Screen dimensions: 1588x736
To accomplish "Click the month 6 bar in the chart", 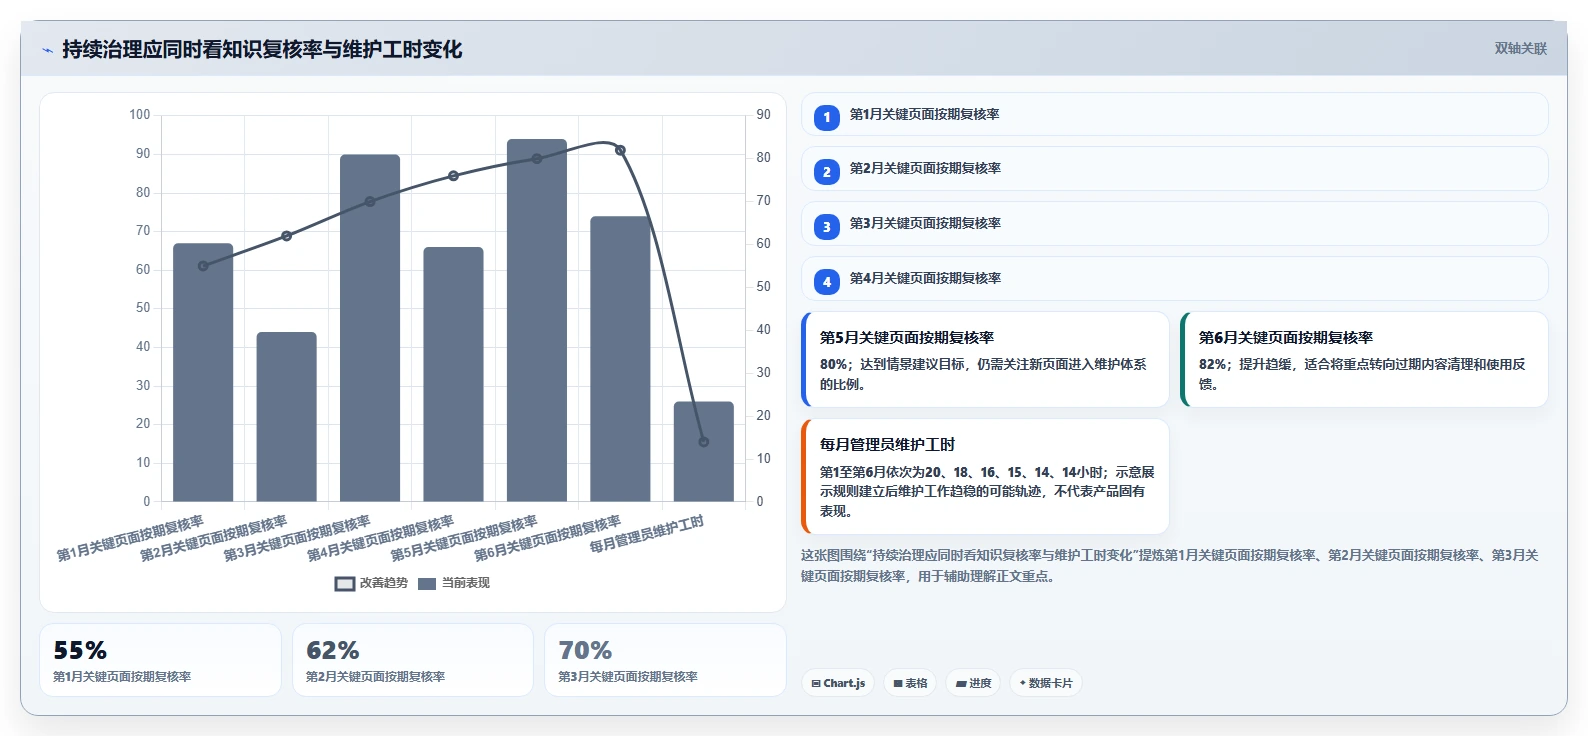I will (x=620, y=359).
